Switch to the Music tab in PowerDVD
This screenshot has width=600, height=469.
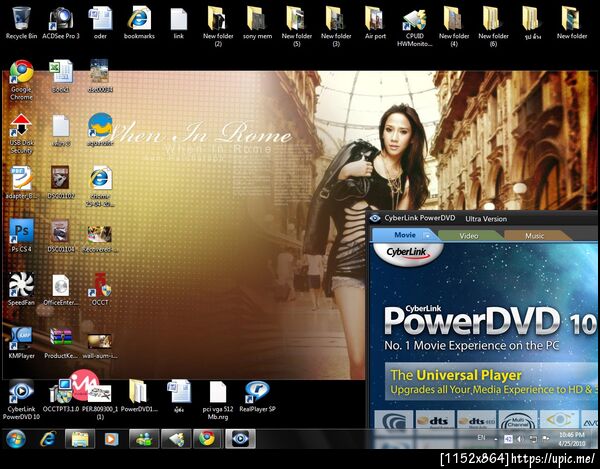[x=534, y=236]
